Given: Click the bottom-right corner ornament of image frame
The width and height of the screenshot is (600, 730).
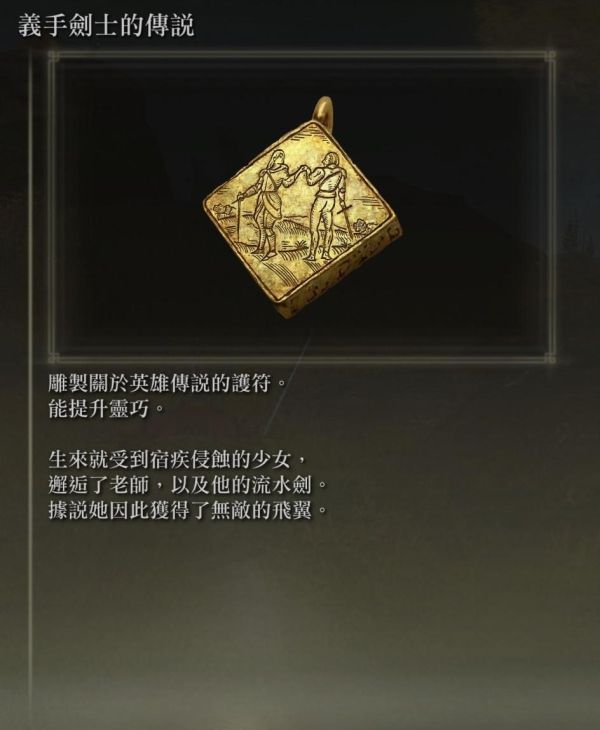Looking at the screenshot, I should point(550,358).
